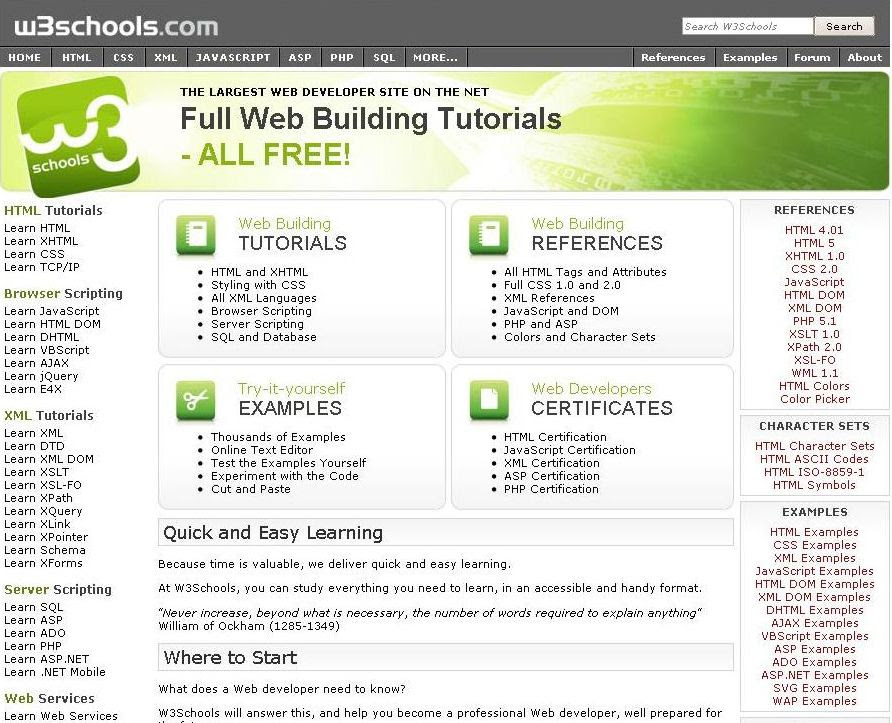Viewport: 892px width, 723px height.
Task: Open the HTML Colors link
Action: [814, 386]
